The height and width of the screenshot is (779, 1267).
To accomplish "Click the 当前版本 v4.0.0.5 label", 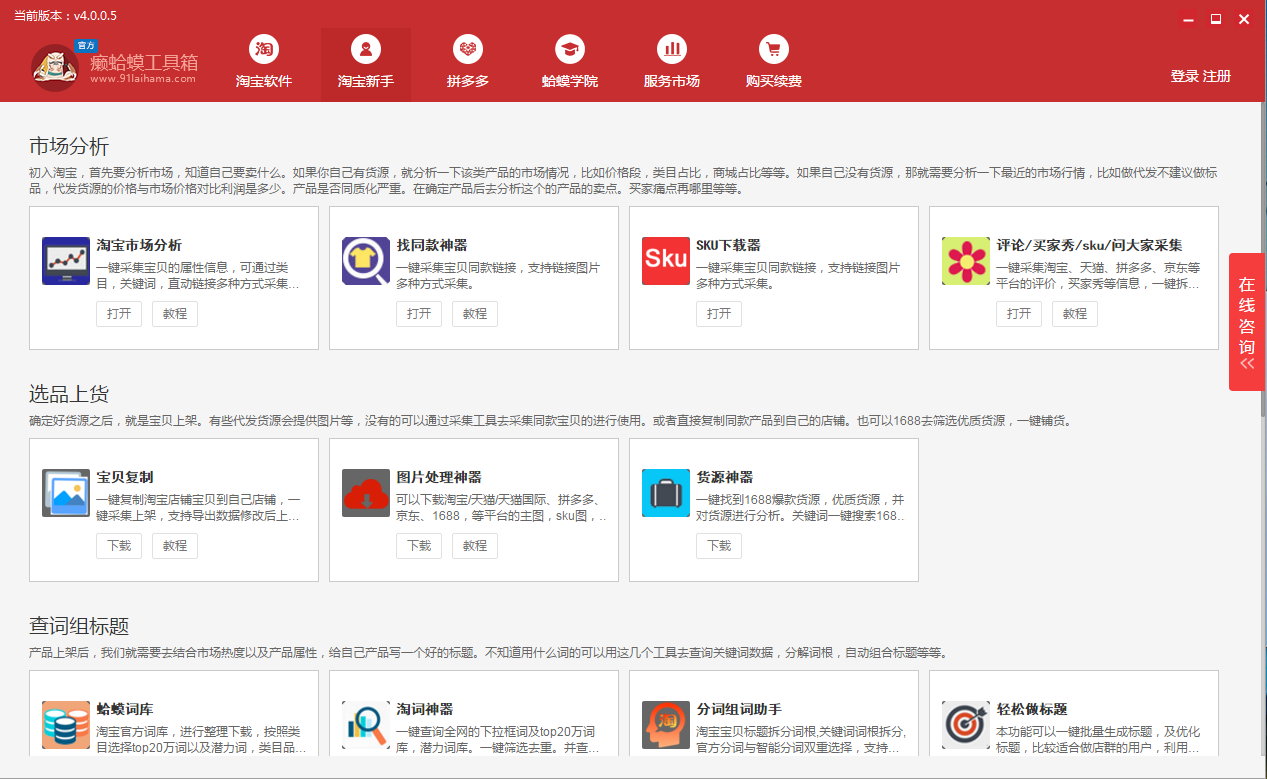I will (65, 16).
